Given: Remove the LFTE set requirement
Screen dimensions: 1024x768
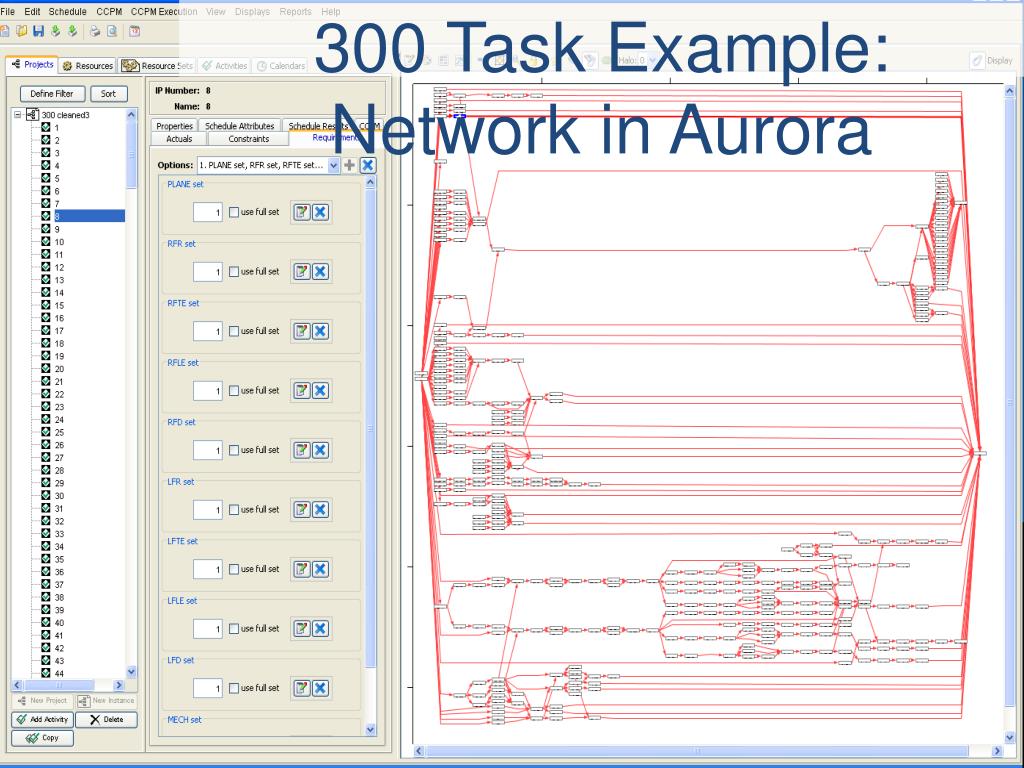Looking at the screenshot, I should pos(320,569).
